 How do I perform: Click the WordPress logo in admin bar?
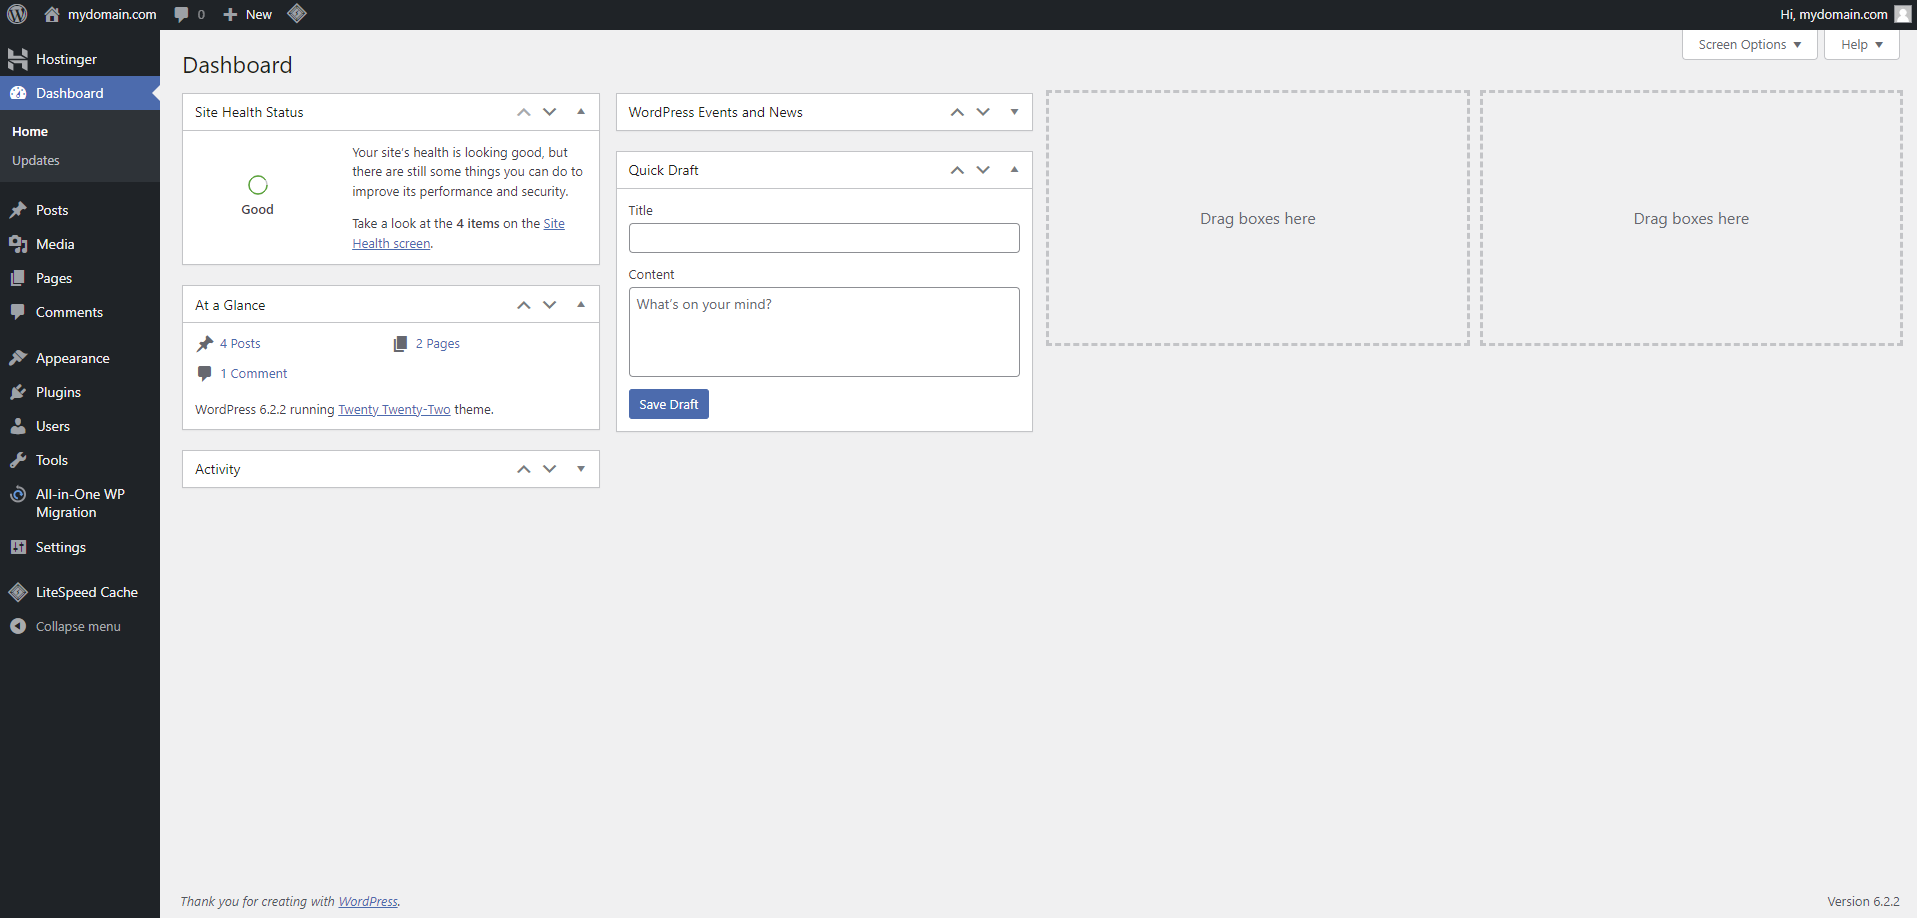tap(17, 14)
